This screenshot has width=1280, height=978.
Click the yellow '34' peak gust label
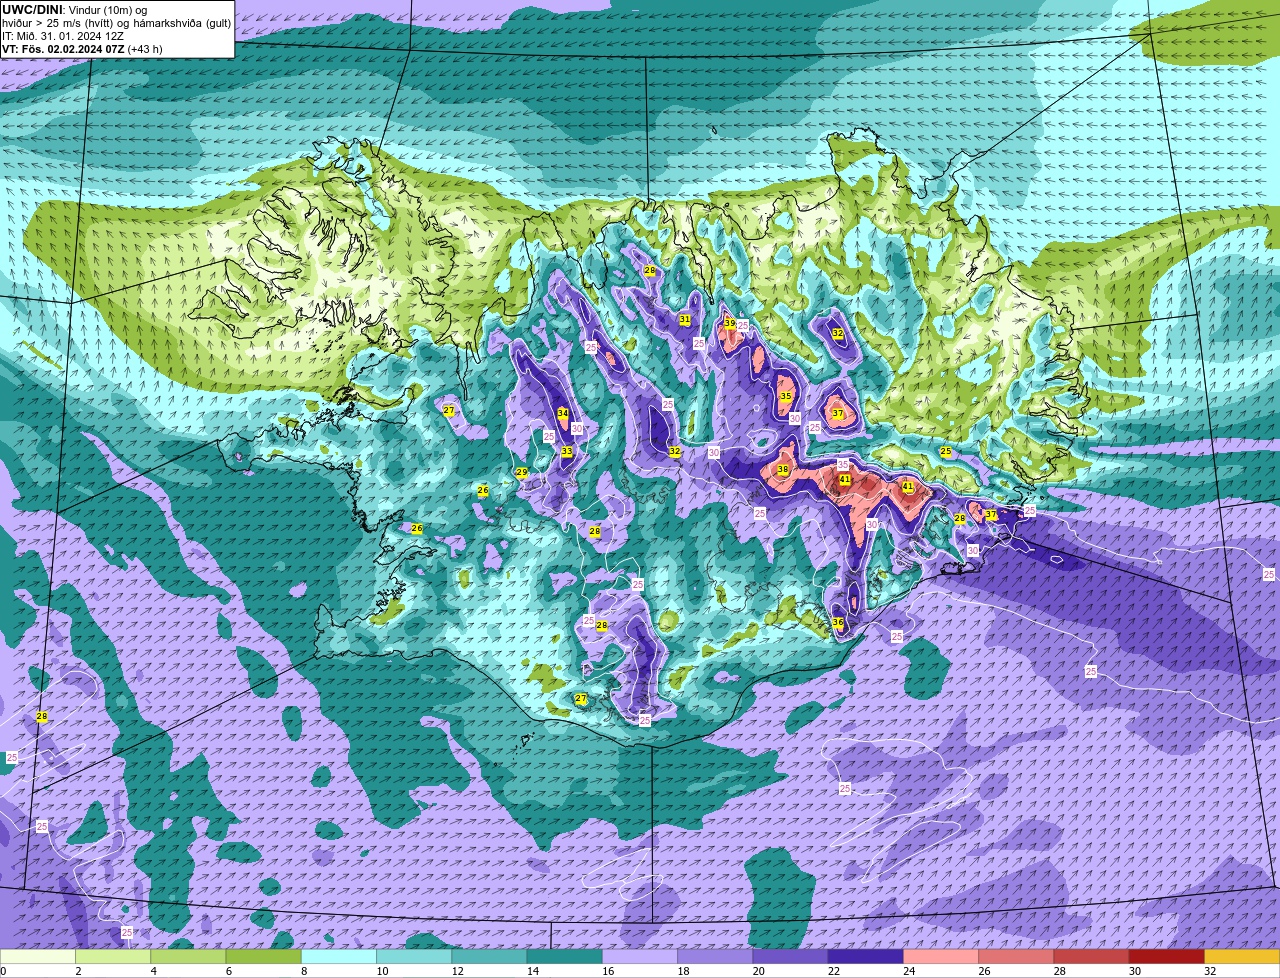coord(563,414)
